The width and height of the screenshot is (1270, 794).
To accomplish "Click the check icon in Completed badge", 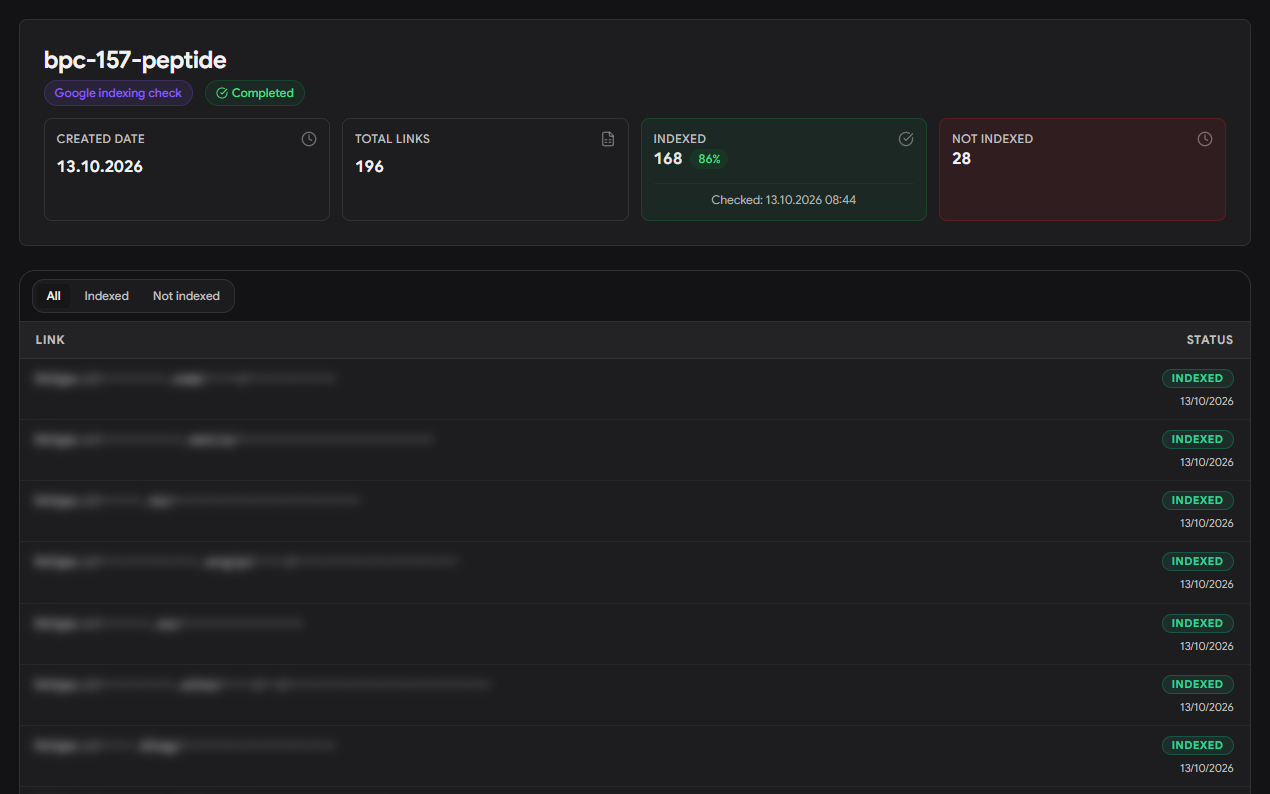I will [222, 93].
